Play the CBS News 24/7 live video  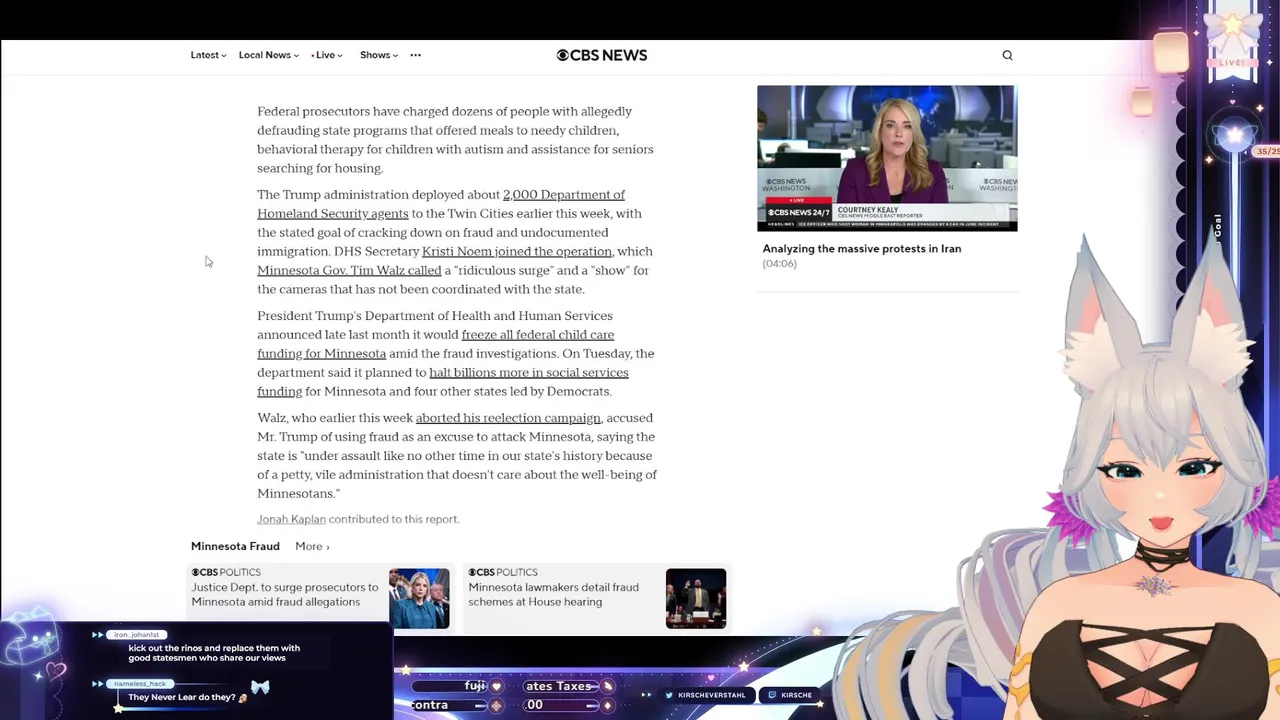pos(887,158)
